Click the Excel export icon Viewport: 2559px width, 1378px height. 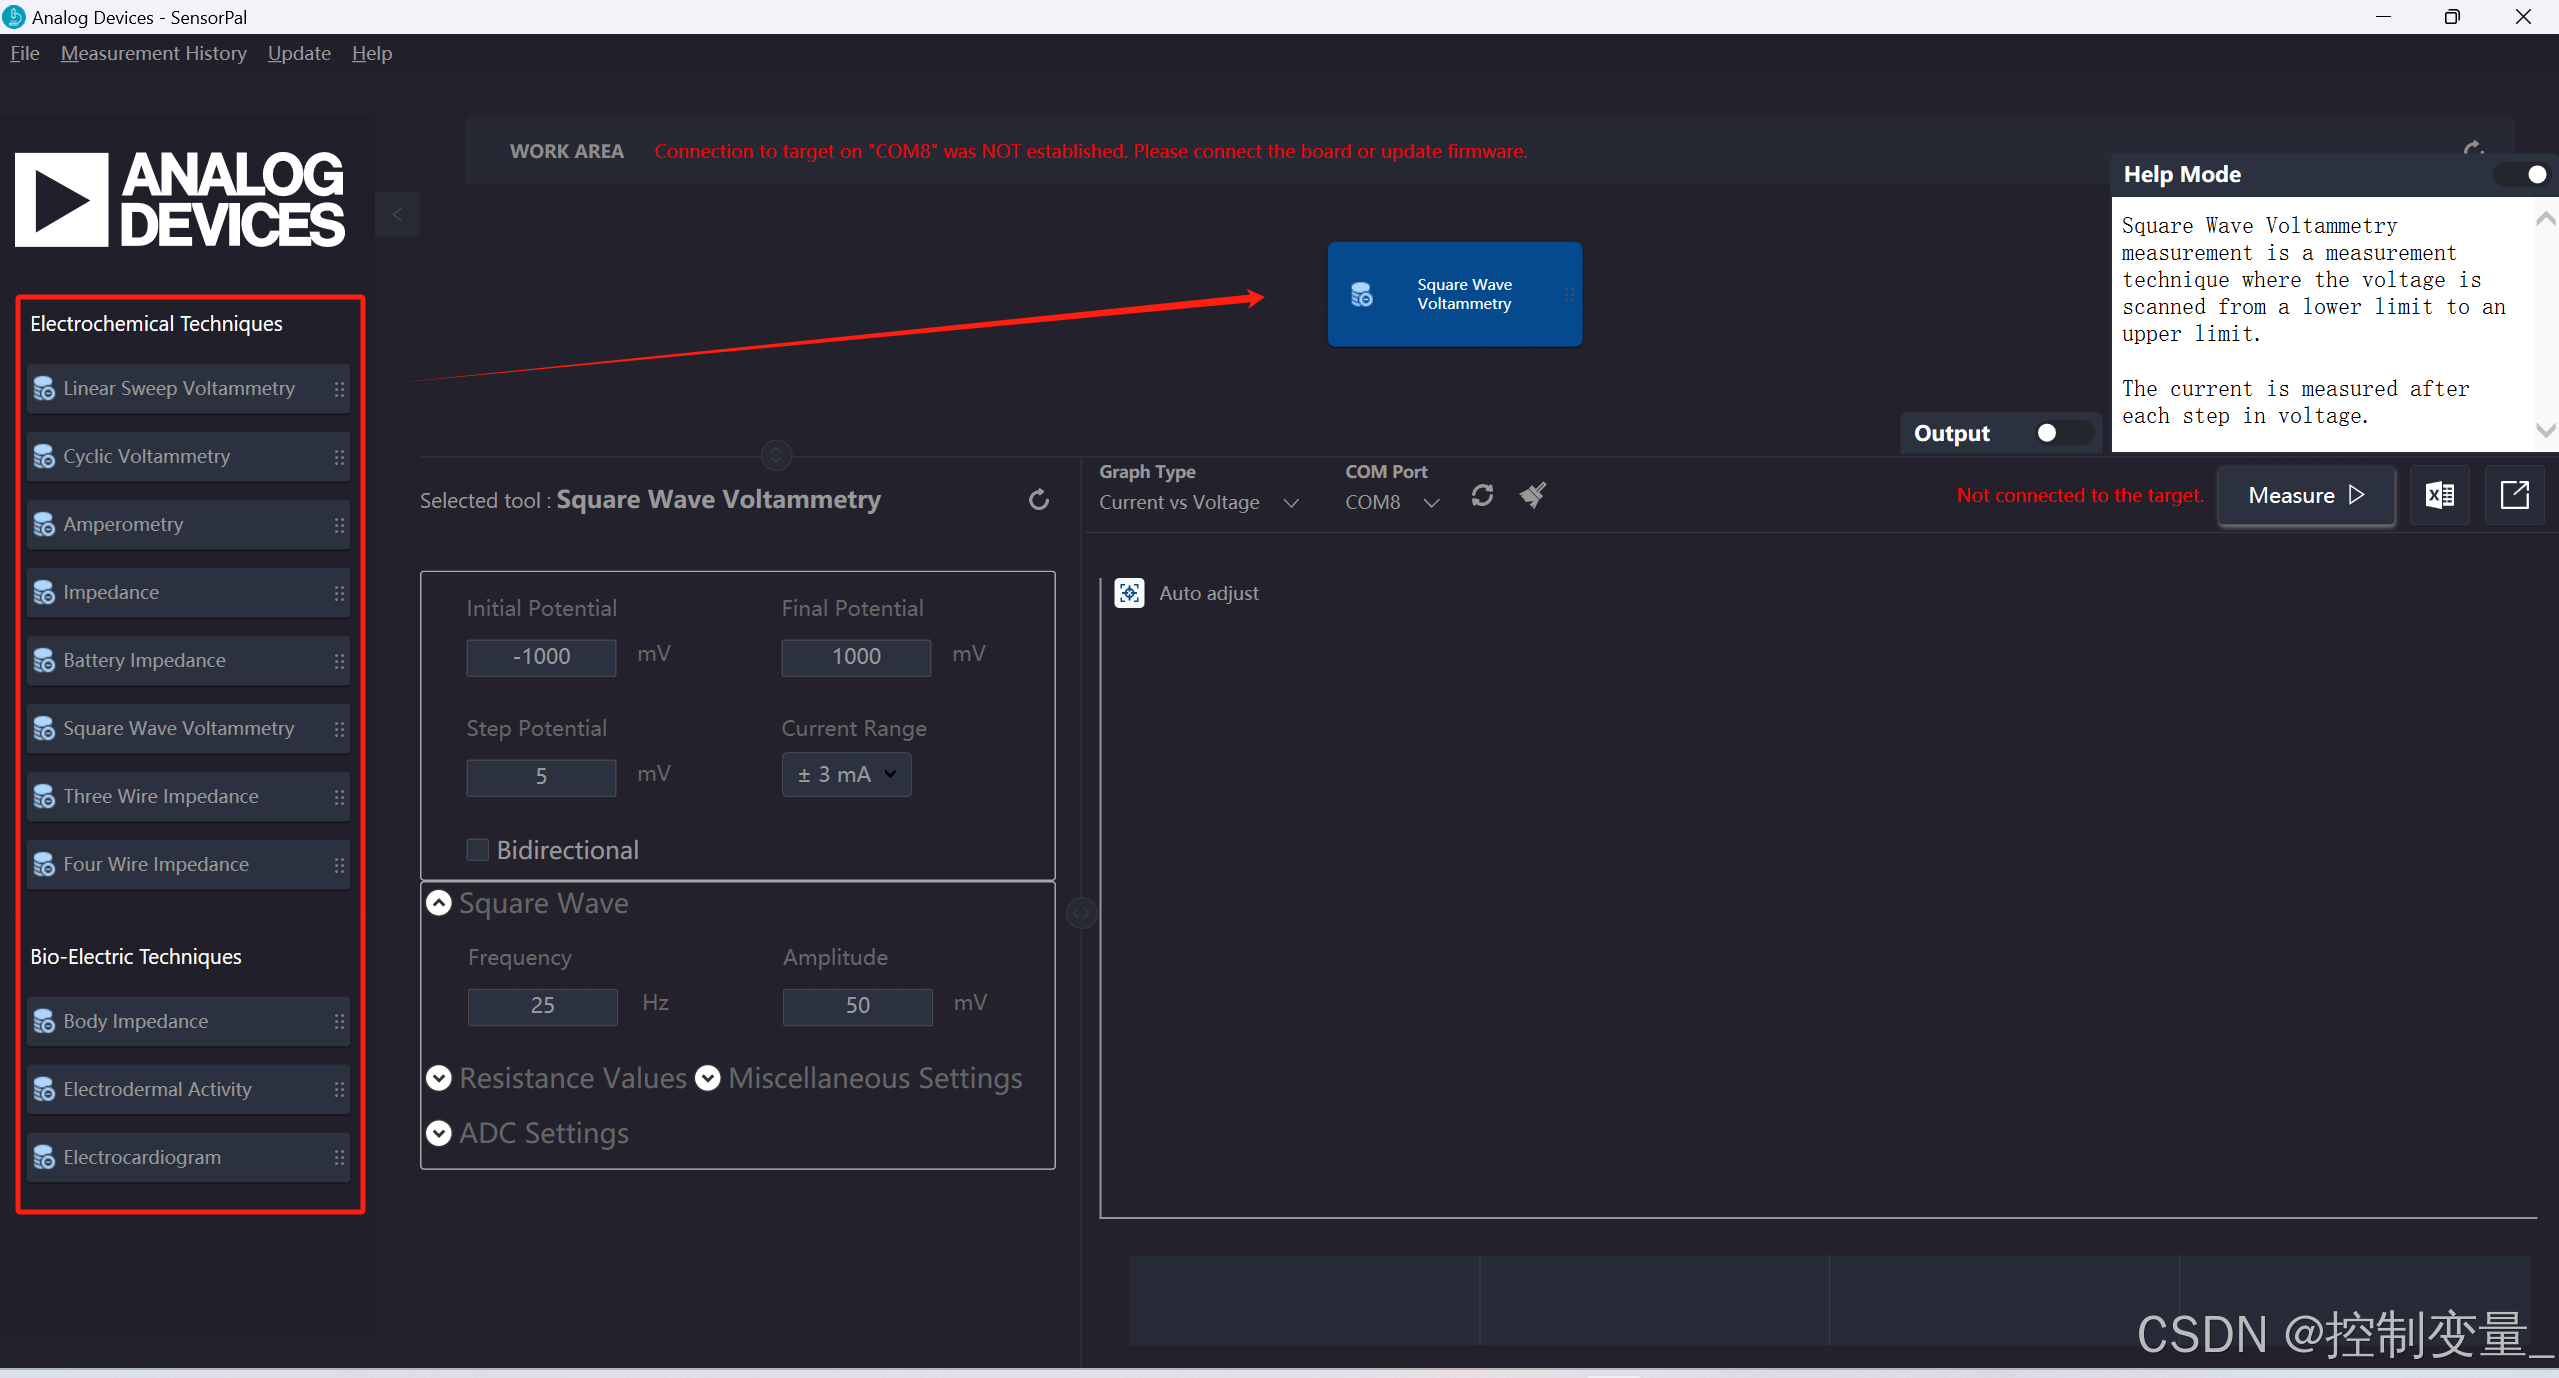(x=2439, y=495)
